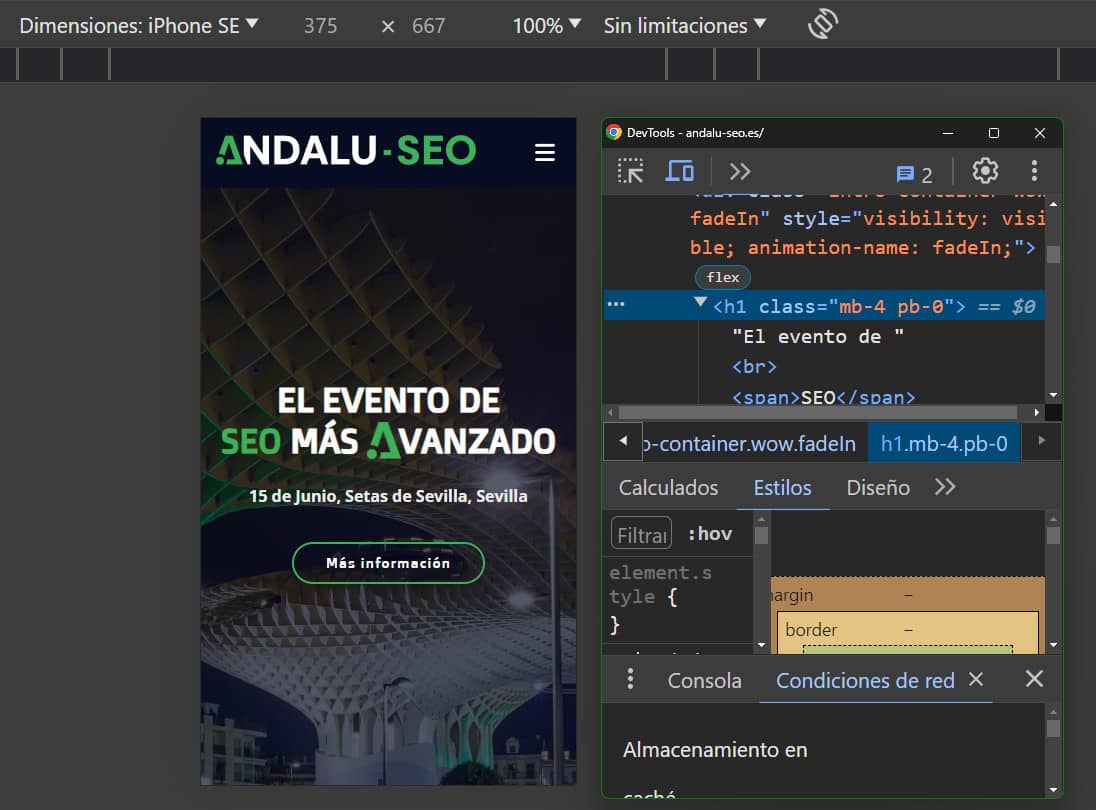This screenshot has height=810, width=1096.
Task: Click the Más información button
Action: coord(388,563)
